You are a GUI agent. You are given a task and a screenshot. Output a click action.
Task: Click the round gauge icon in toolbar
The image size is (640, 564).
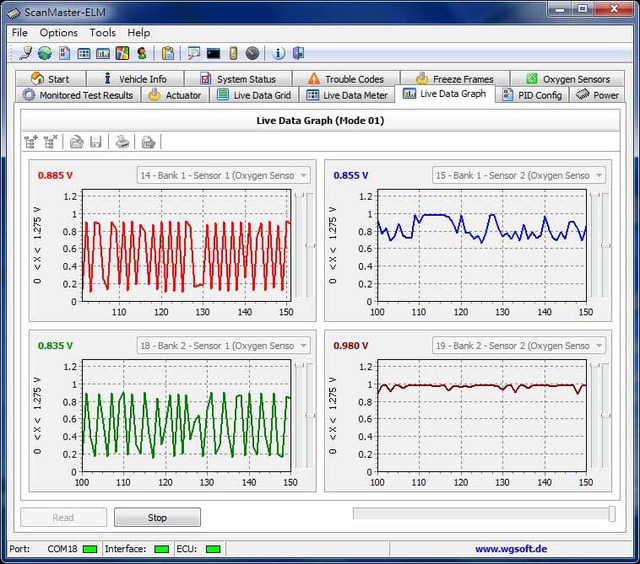[252, 53]
